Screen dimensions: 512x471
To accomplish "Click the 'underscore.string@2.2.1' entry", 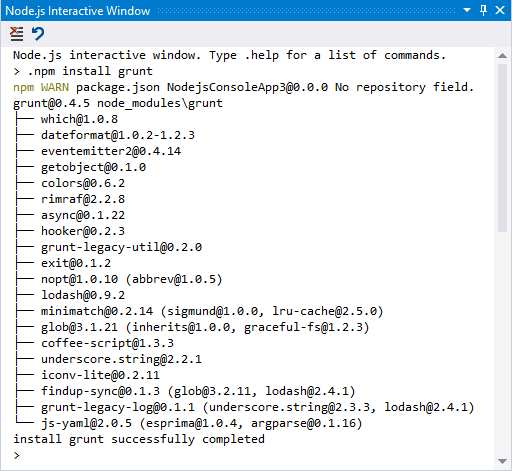I will click(x=121, y=359).
